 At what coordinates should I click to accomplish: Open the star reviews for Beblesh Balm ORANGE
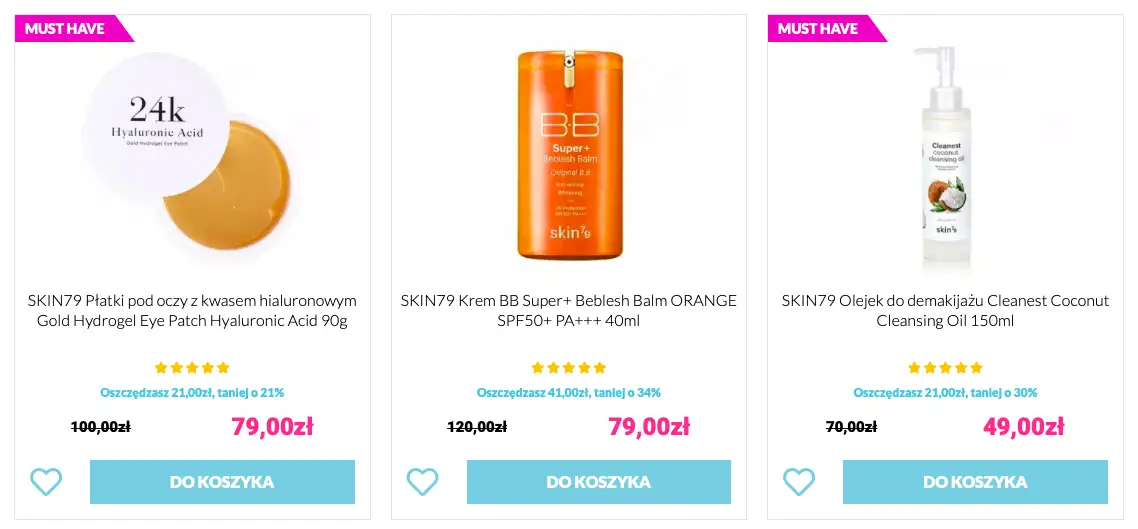point(568,368)
